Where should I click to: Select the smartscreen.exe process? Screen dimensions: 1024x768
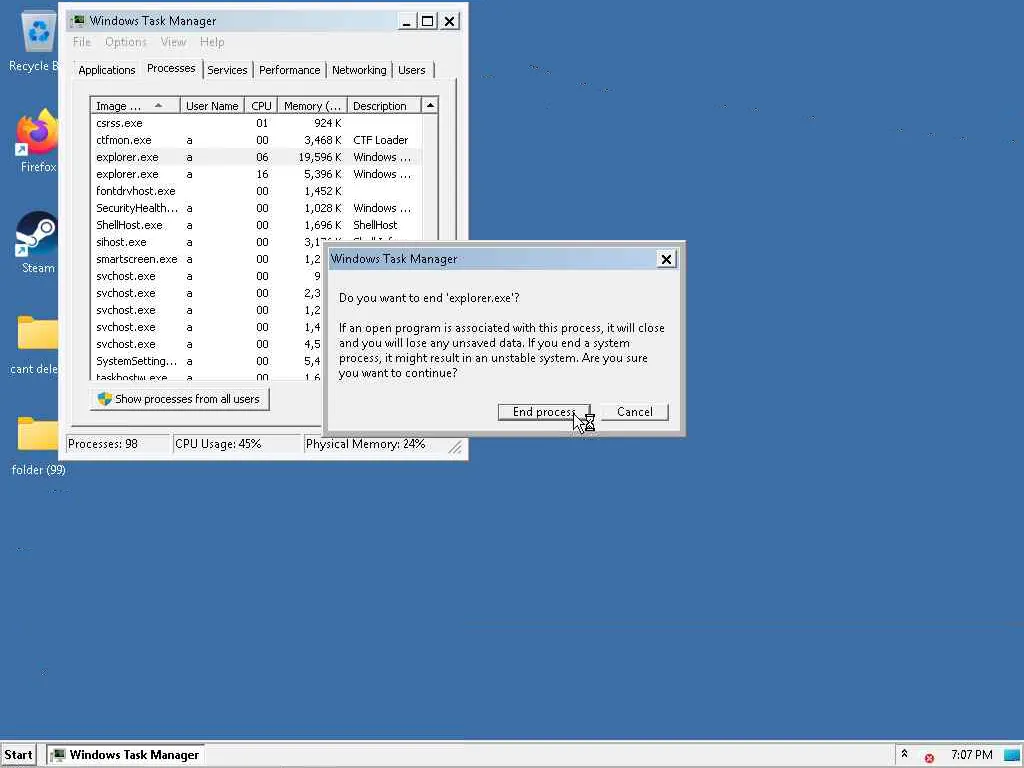pos(208,259)
